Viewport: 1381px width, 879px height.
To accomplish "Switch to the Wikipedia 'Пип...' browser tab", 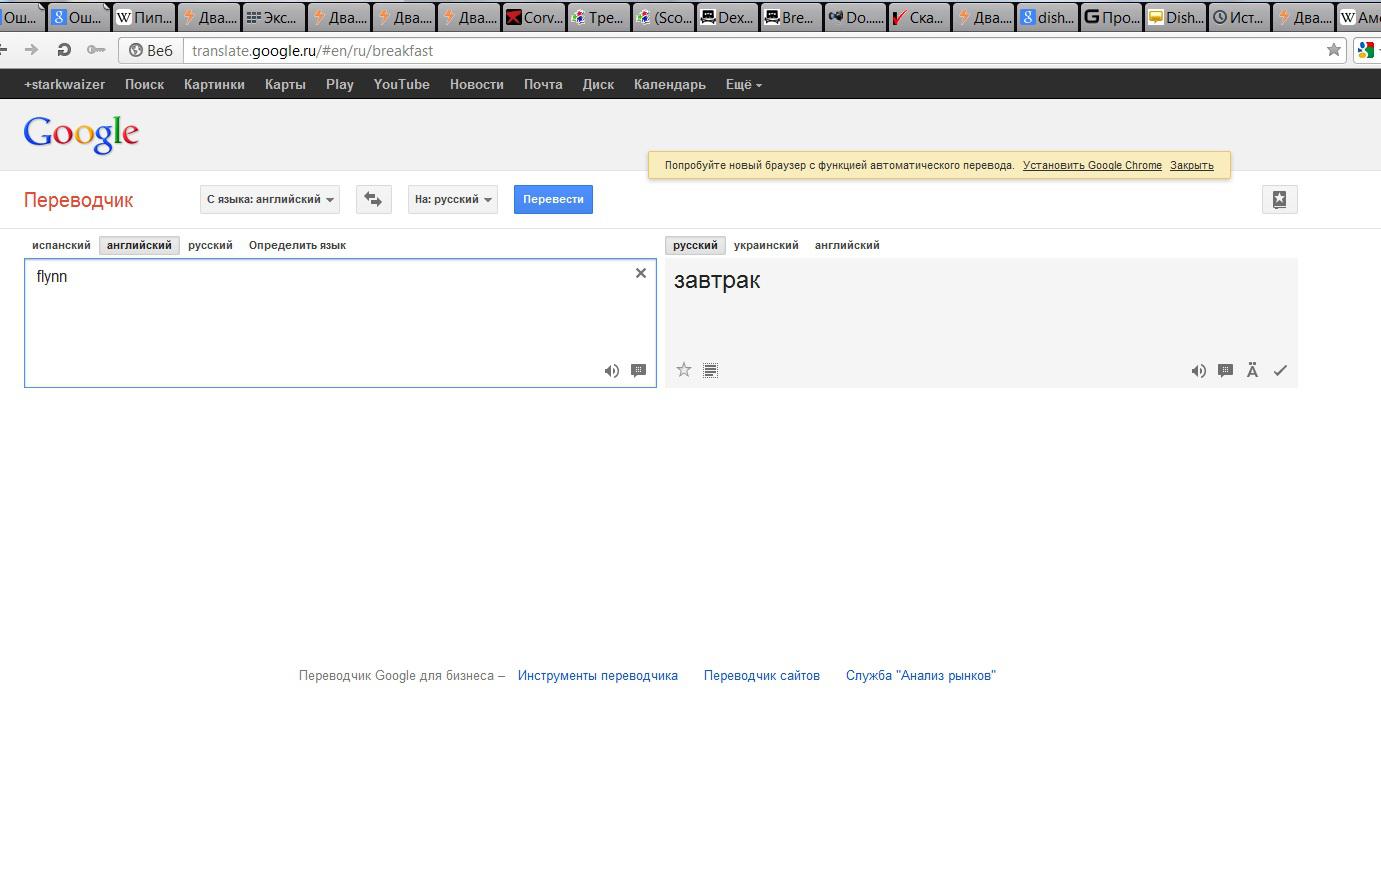I will point(143,17).
